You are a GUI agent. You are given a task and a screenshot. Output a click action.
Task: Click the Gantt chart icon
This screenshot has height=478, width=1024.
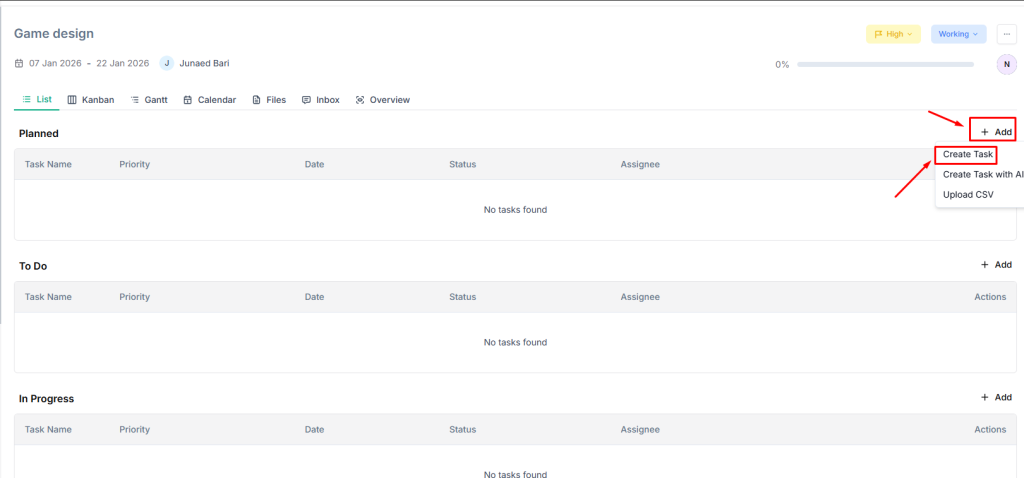pos(135,100)
